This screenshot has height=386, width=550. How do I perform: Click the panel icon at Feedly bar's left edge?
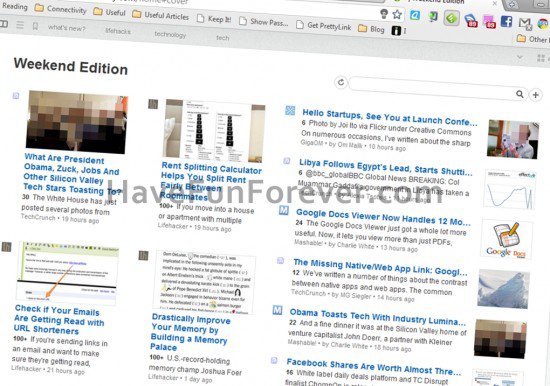[x=4, y=24]
